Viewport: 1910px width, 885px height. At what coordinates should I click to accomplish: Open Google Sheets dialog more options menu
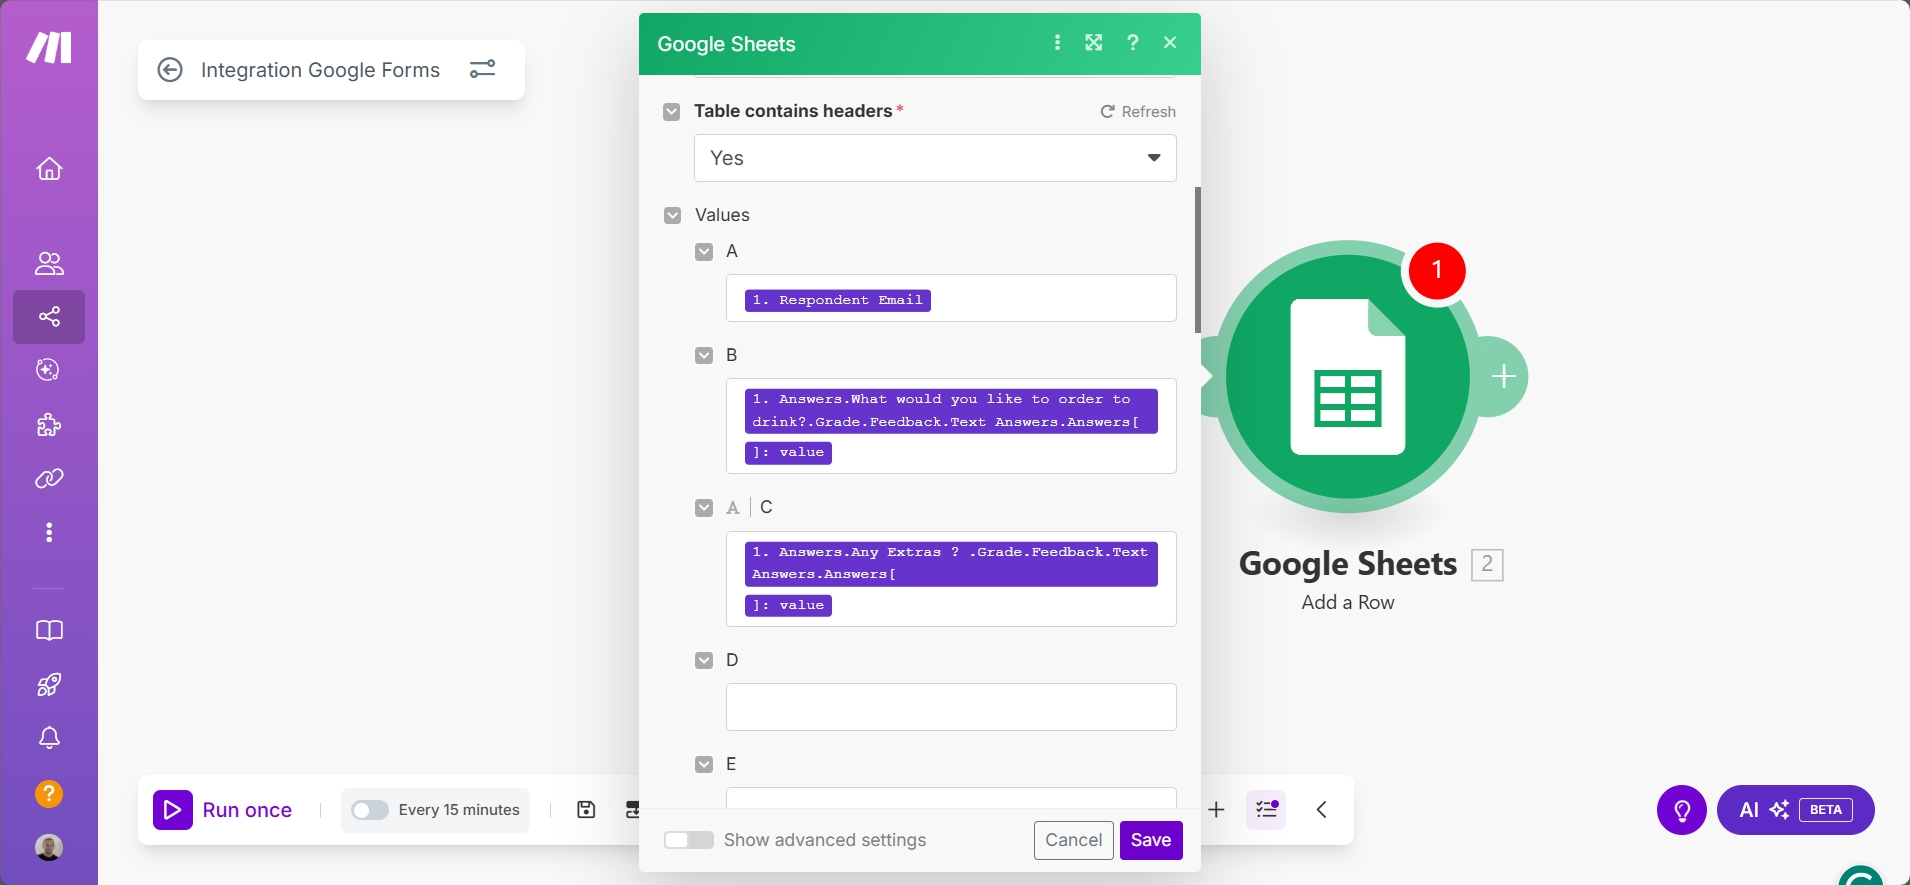pyautogui.click(x=1057, y=42)
